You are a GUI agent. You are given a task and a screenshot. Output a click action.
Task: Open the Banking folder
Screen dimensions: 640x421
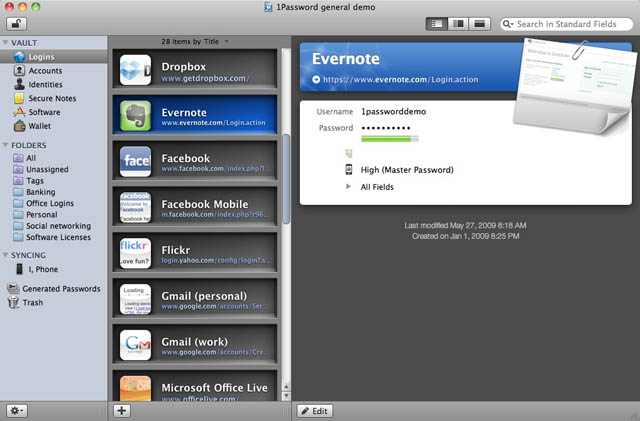tap(53, 192)
